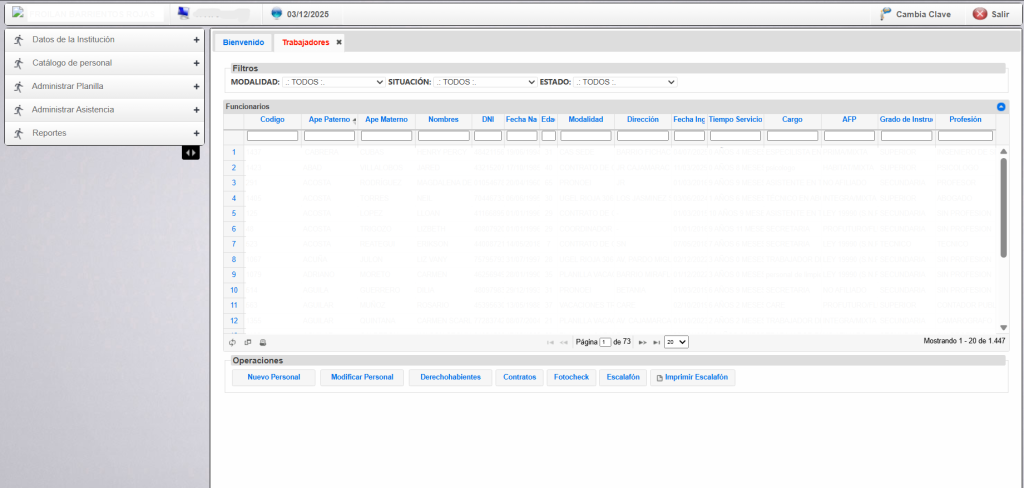Image resolution: width=1024 pixels, height=488 pixels.
Task: Switch to the Bienvenido tab
Action: (243, 43)
